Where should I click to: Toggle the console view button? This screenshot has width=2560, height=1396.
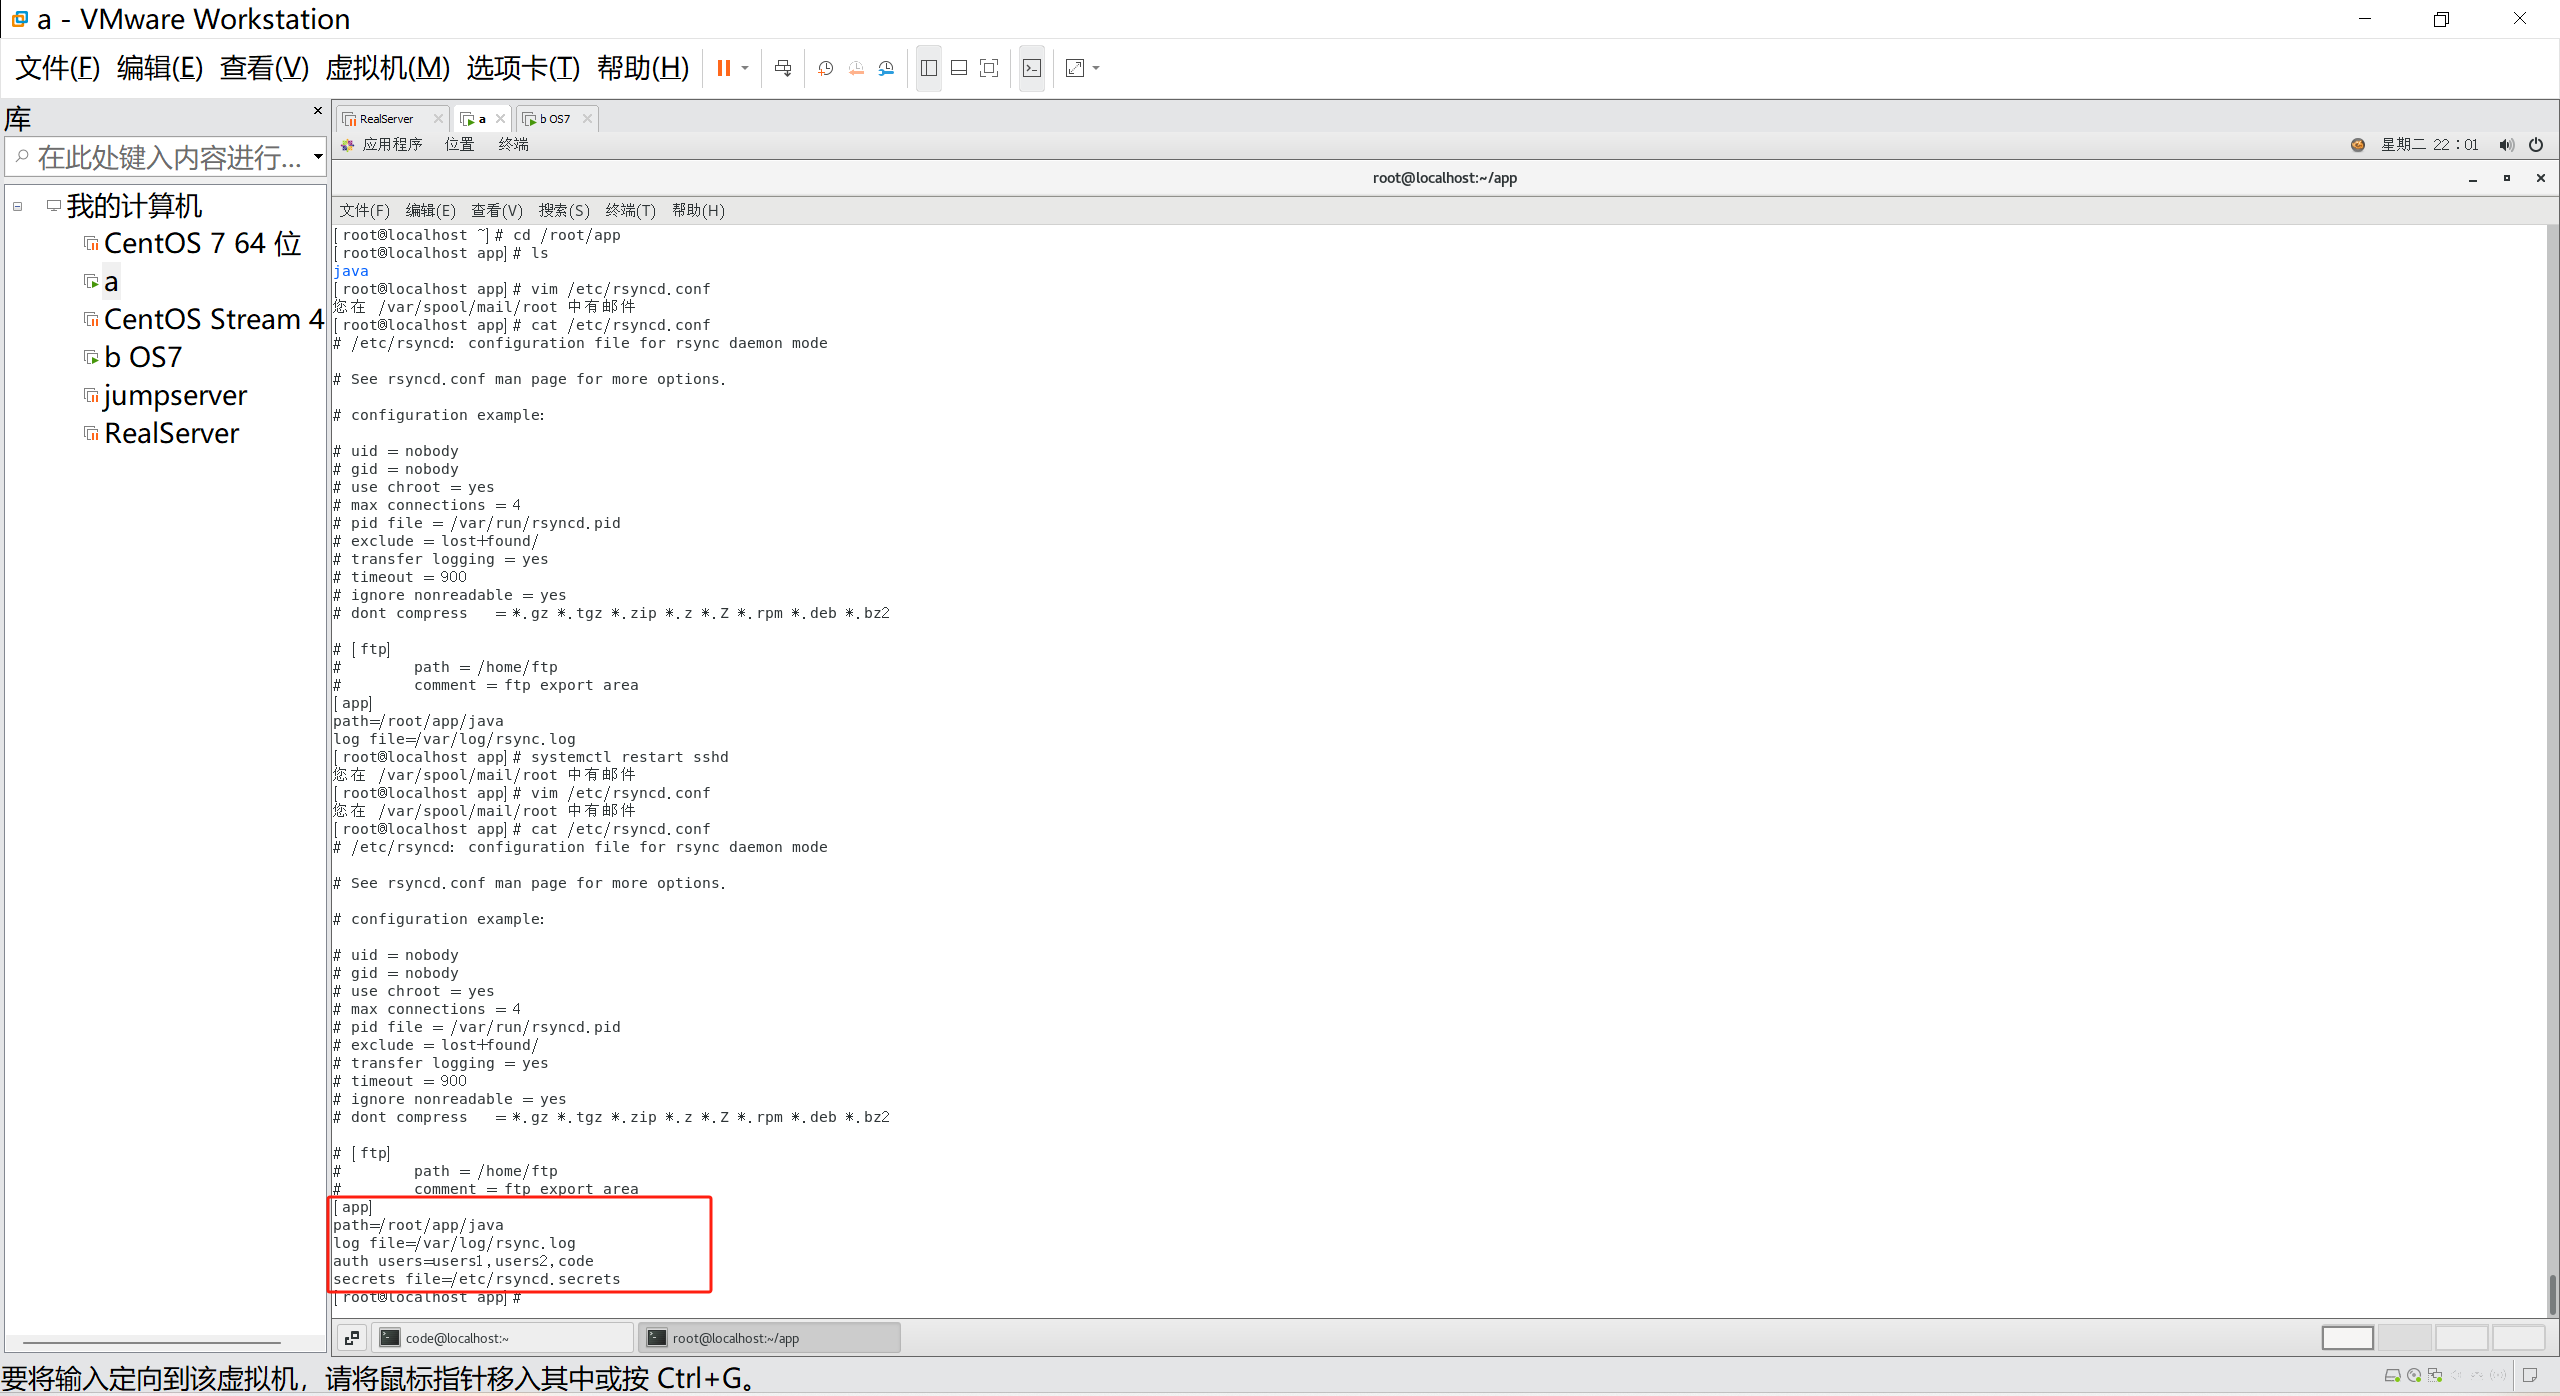tap(1032, 68)
